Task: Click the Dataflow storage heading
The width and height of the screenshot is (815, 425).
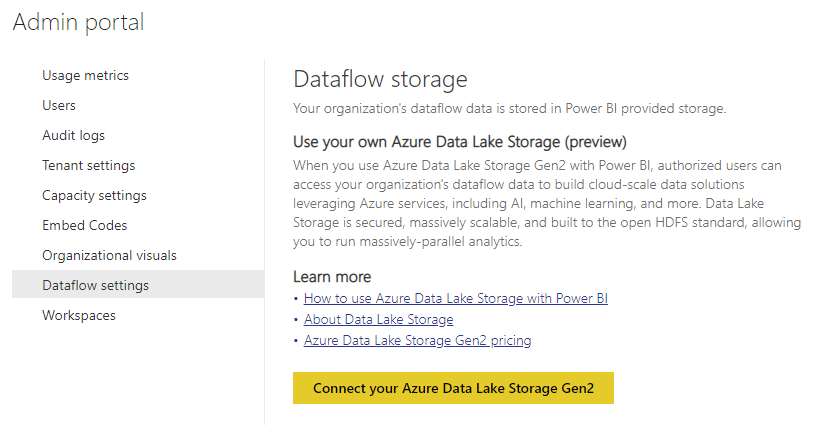Action: (380, 80)
